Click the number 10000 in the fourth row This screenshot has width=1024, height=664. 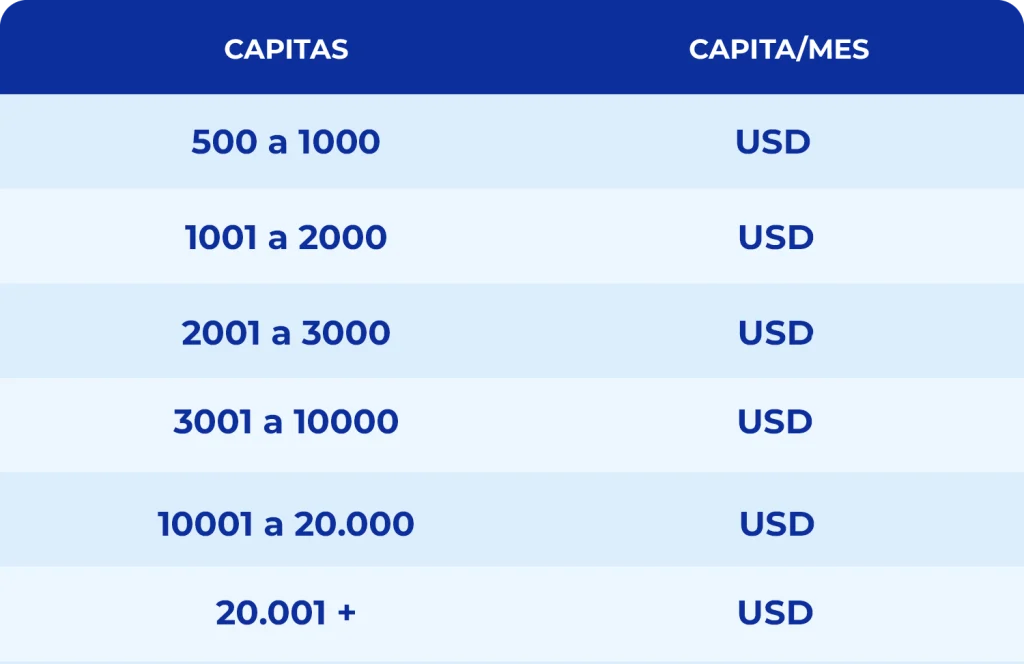(x=346, y=422)
